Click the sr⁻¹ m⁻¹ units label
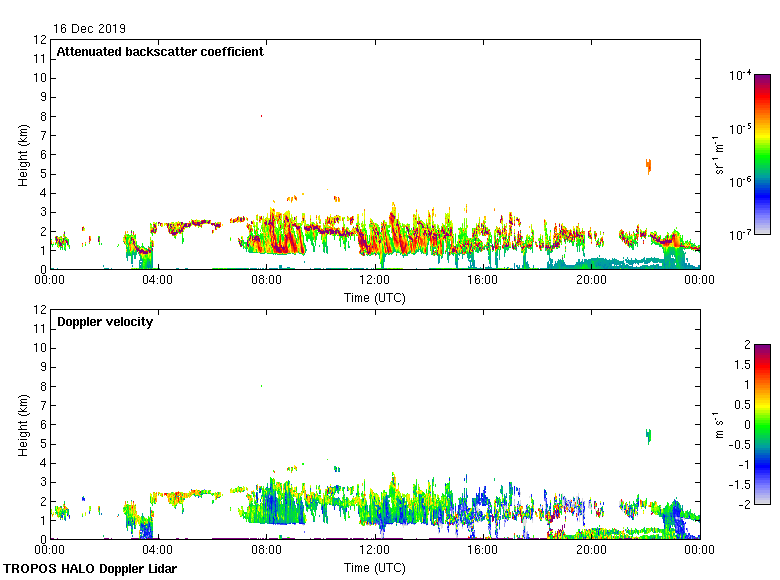The image size is (780, 580). coord(720,154)
